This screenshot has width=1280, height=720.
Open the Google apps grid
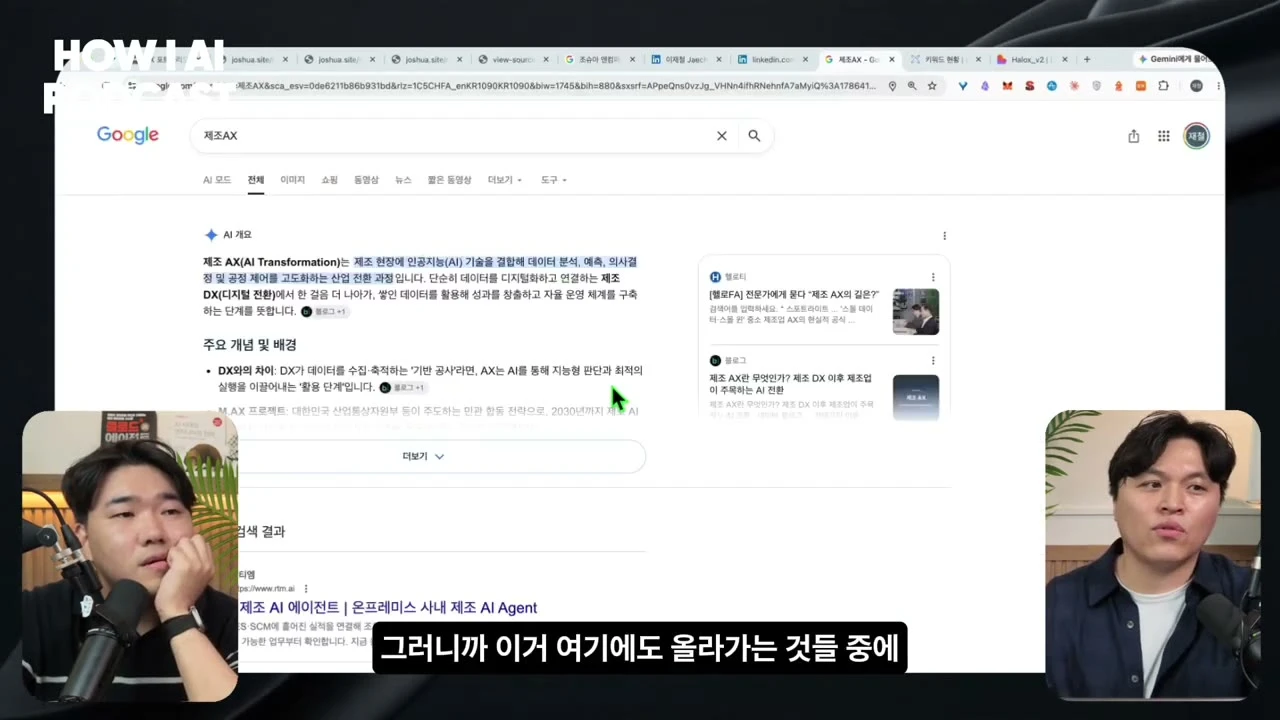pos(1164,136)
